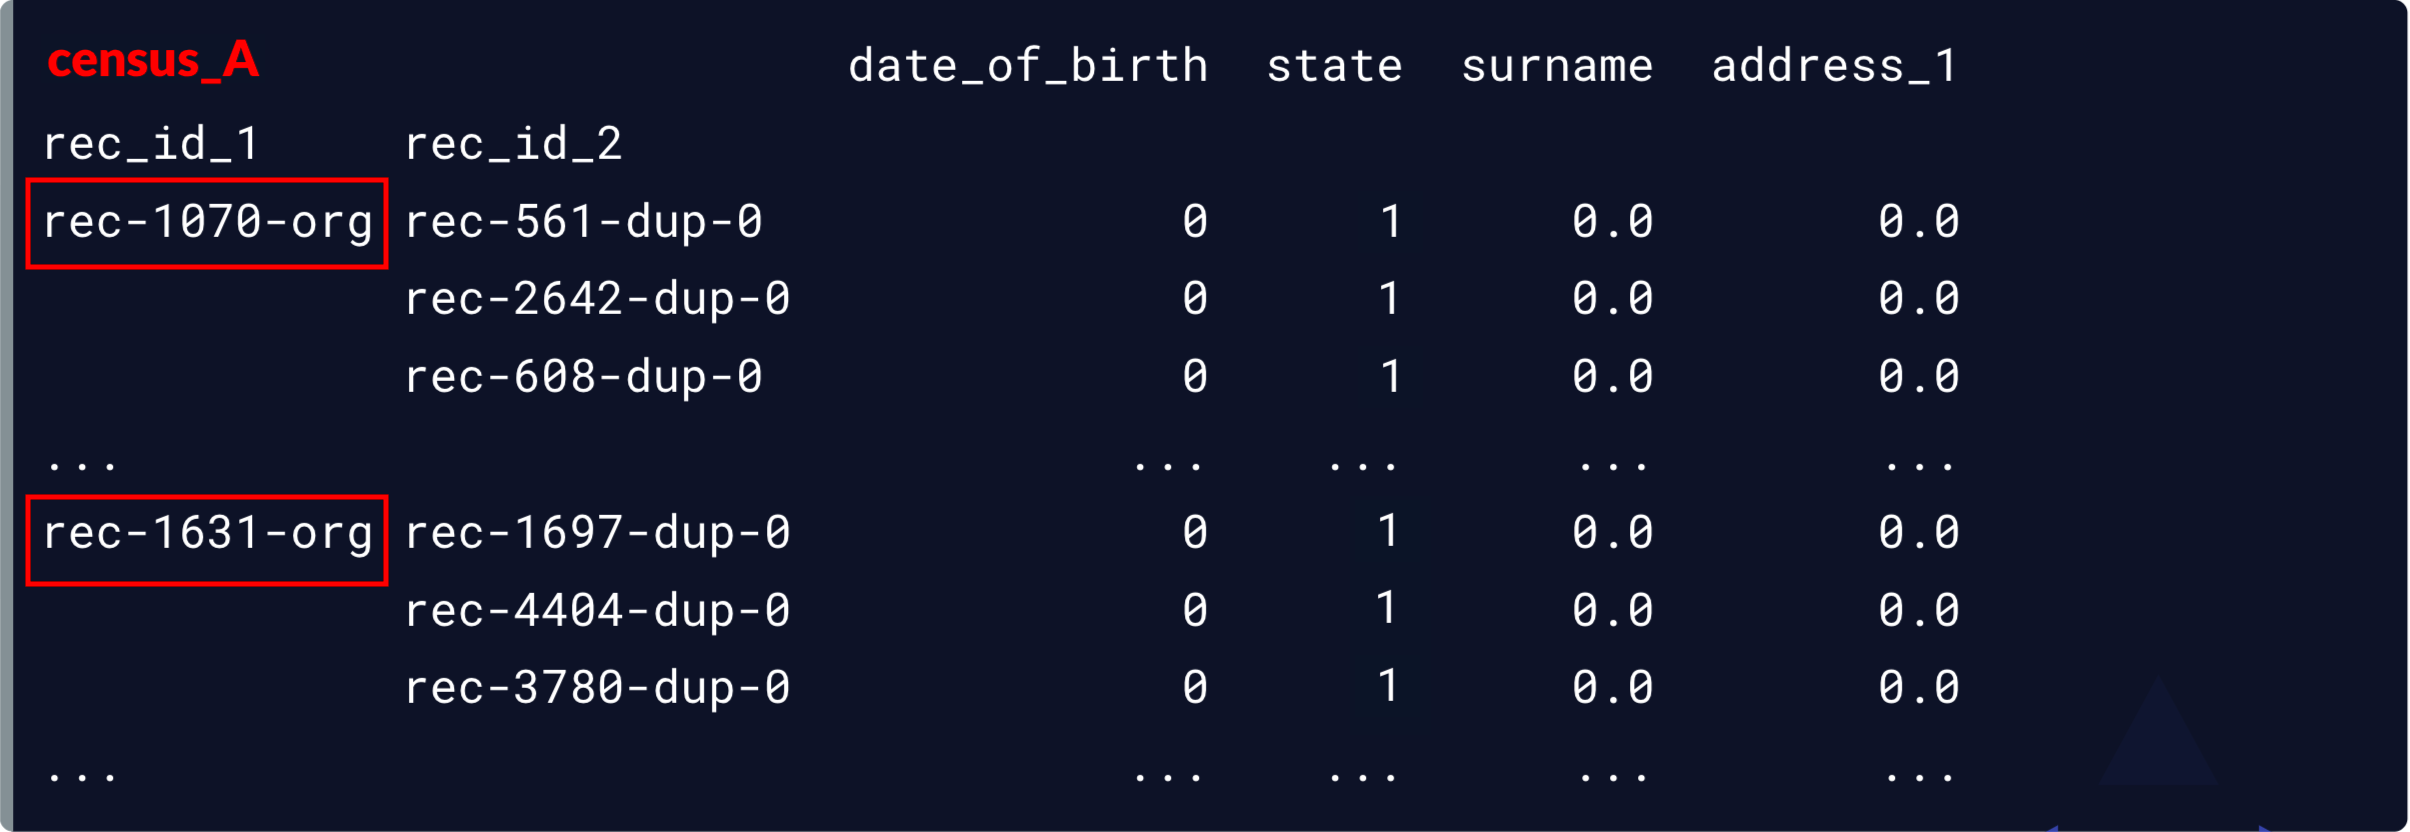Viewport: 2410px width, 832px height.
Task: Click the rec_id_1 index header
Action: click(151, 145)
